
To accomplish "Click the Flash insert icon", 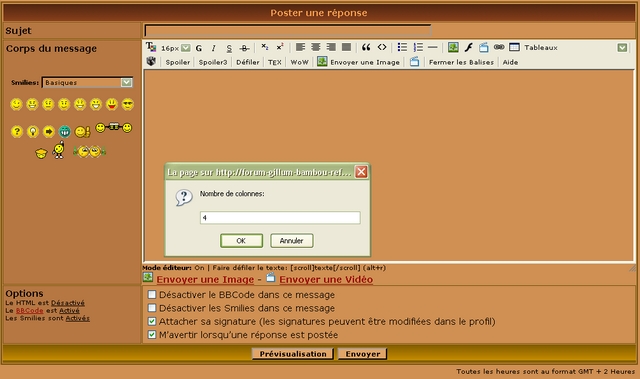I will pyautogui.click(x=469, y=47).
